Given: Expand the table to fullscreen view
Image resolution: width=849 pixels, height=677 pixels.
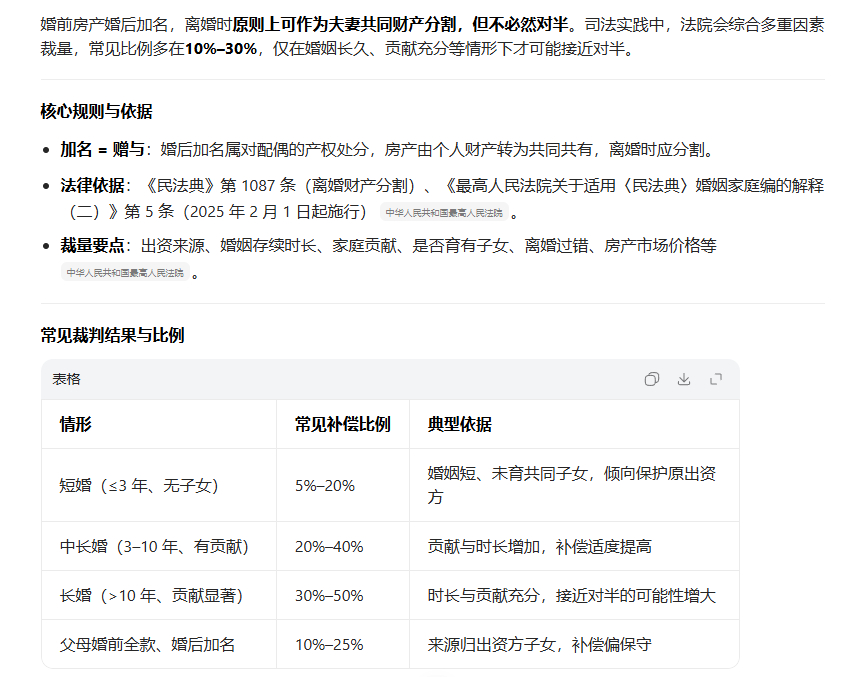Looking at the screenshot, I should (x=716, y=380).
